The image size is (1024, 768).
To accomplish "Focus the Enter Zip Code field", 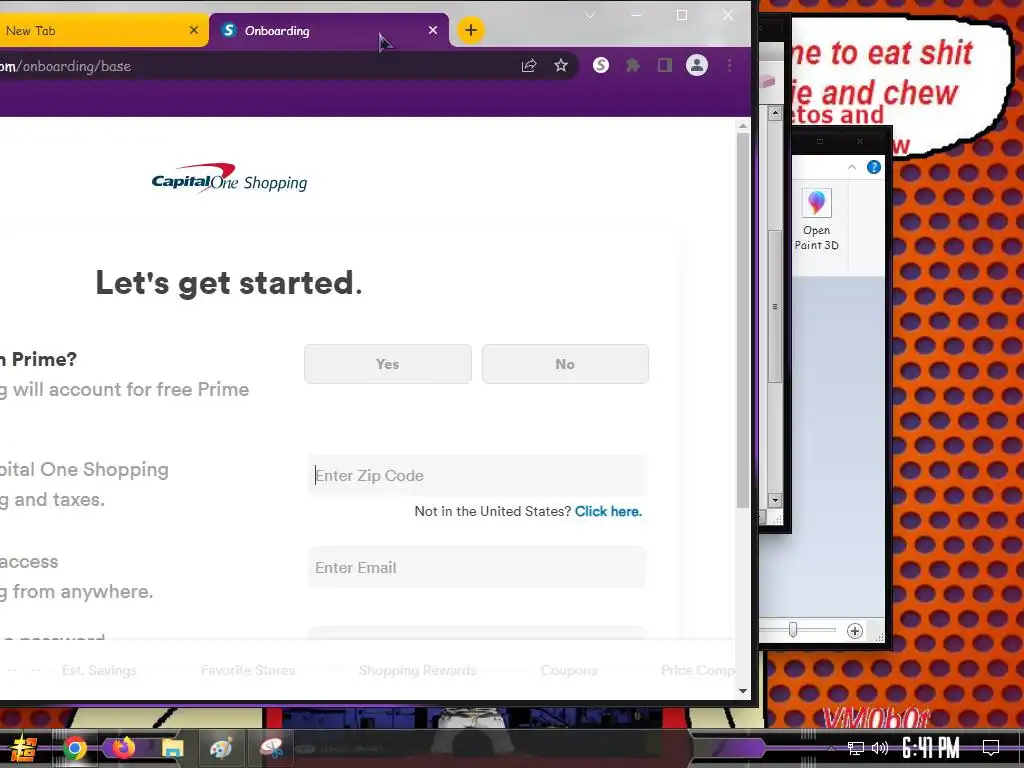I will [x=477, y=475].
